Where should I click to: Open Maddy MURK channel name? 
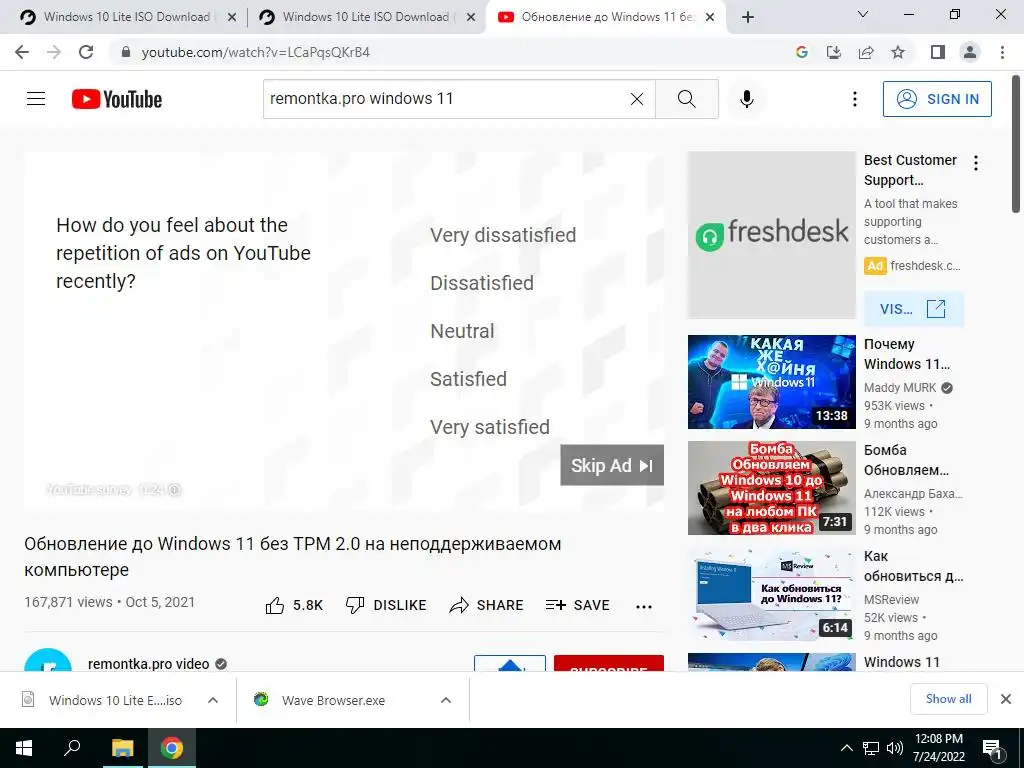coord(900,387)
